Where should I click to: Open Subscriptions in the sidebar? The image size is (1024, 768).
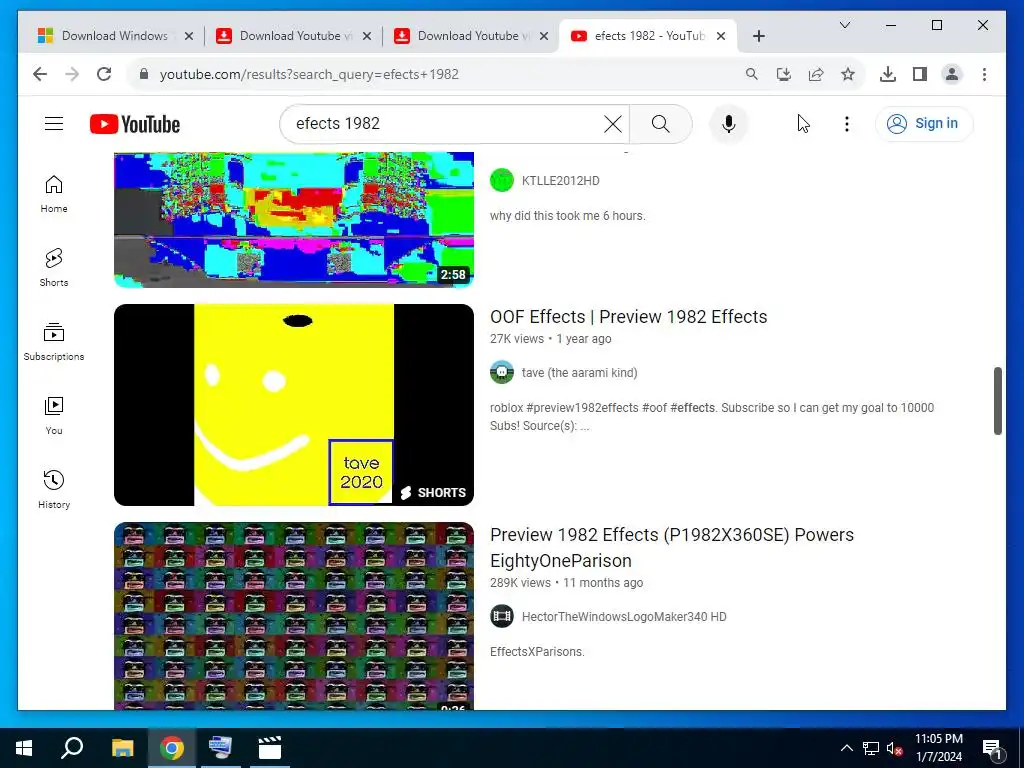pos(54,342)
